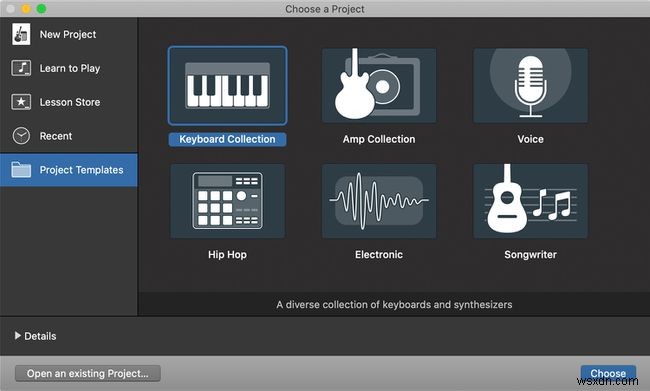Click the yellow minimize window button
The width and height of the screenshot is (650, 391).
point(26,9)
